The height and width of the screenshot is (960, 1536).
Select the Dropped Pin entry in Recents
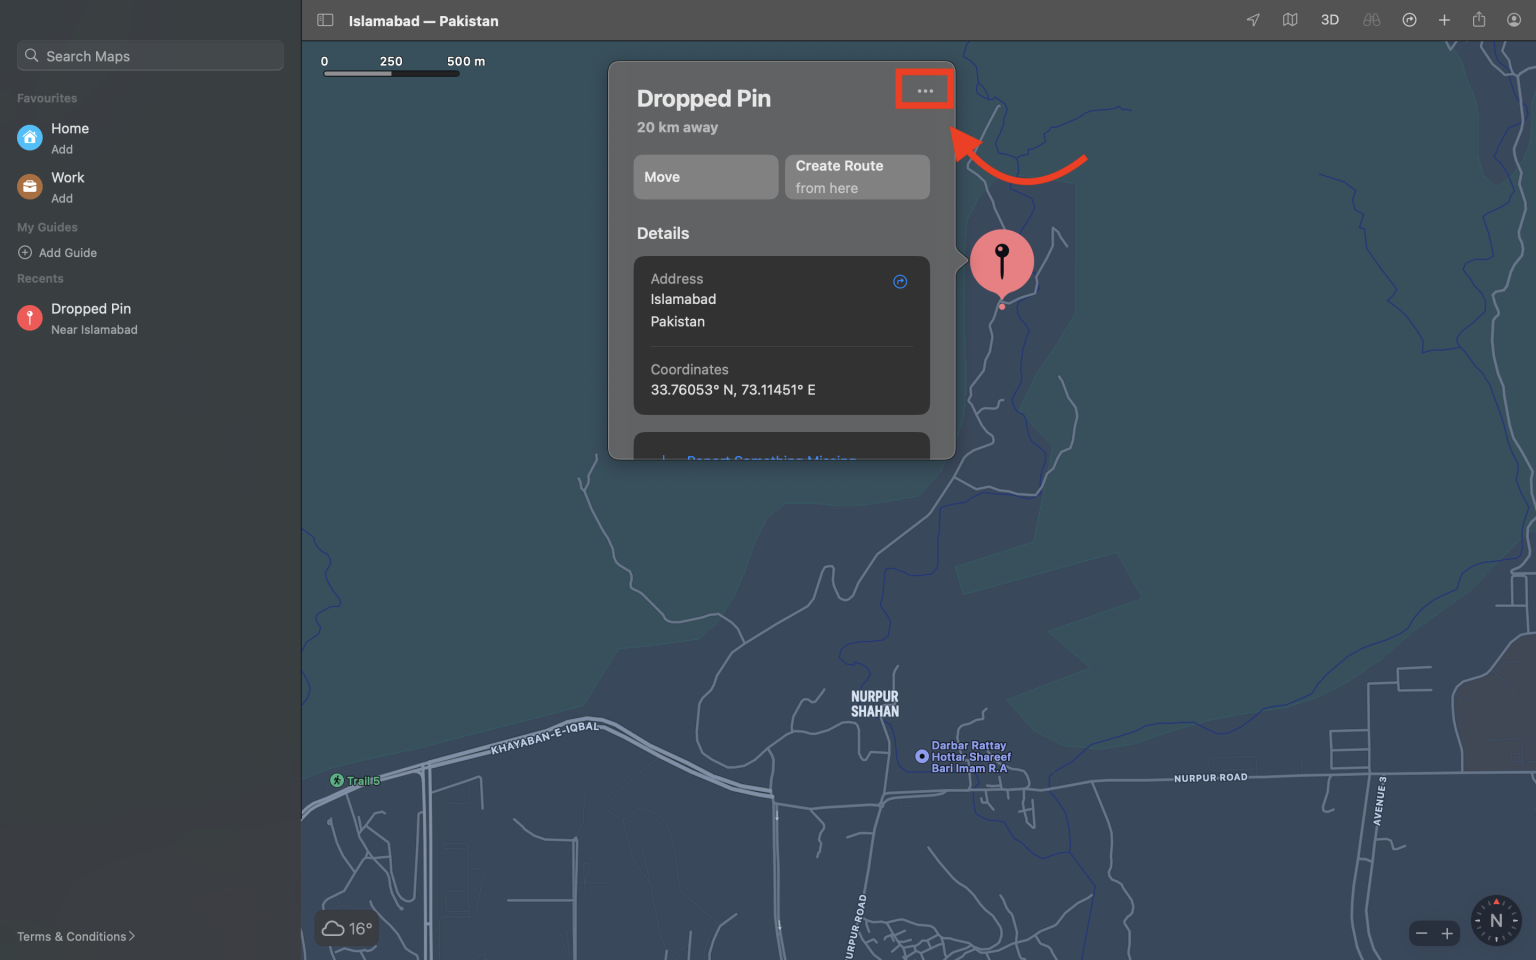pyautogui.click(x=91, y=317)
